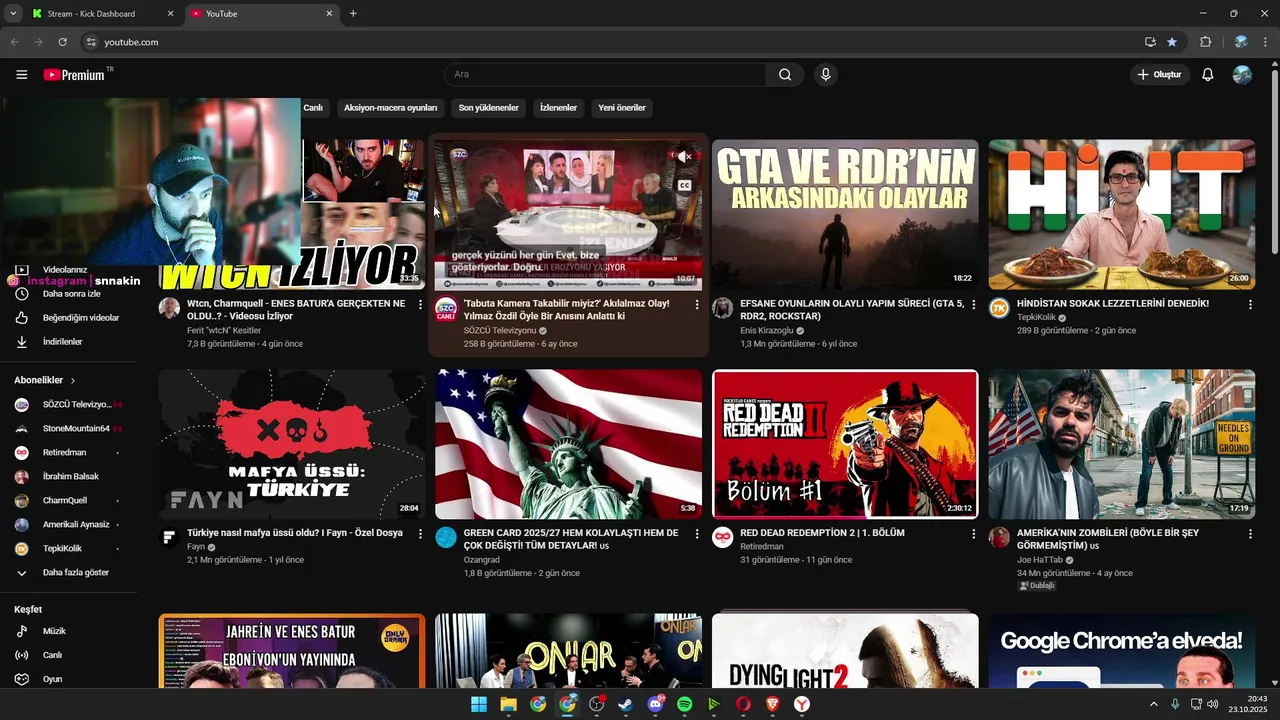Close the Stream - Kick Dashboard tab
The image size is (1280, 720).
pos(170,14)
